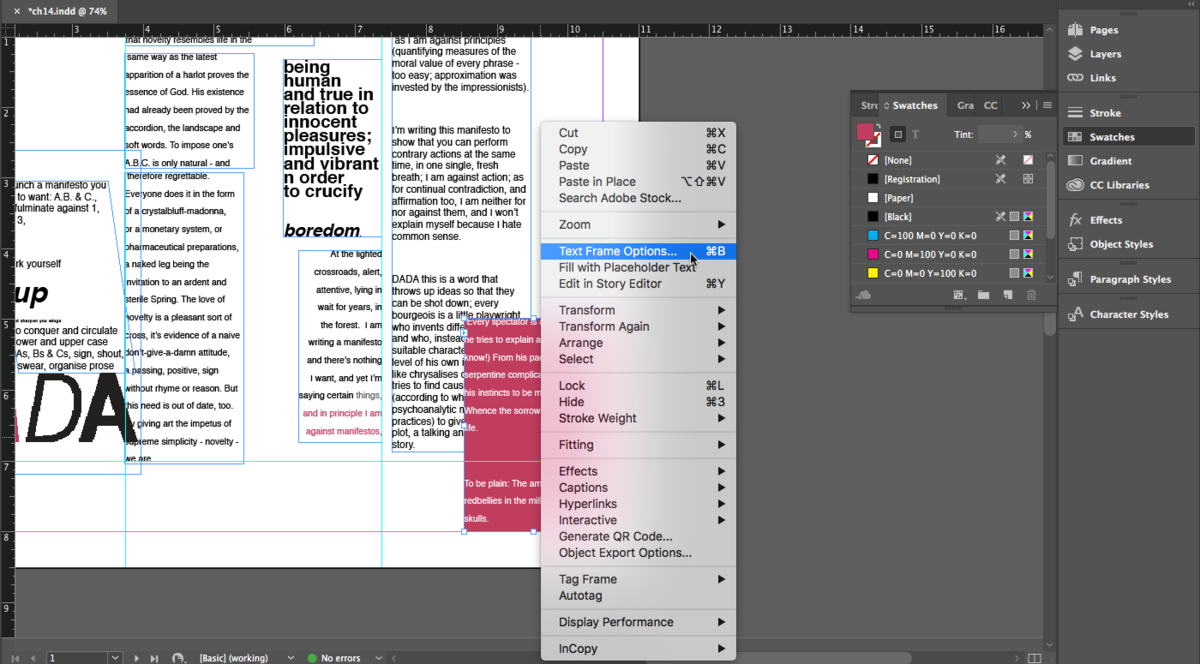This screenshot has width=1200, height=664.
Task: Click the delete swatch trash icon
Action: (x=1031, y=295)
